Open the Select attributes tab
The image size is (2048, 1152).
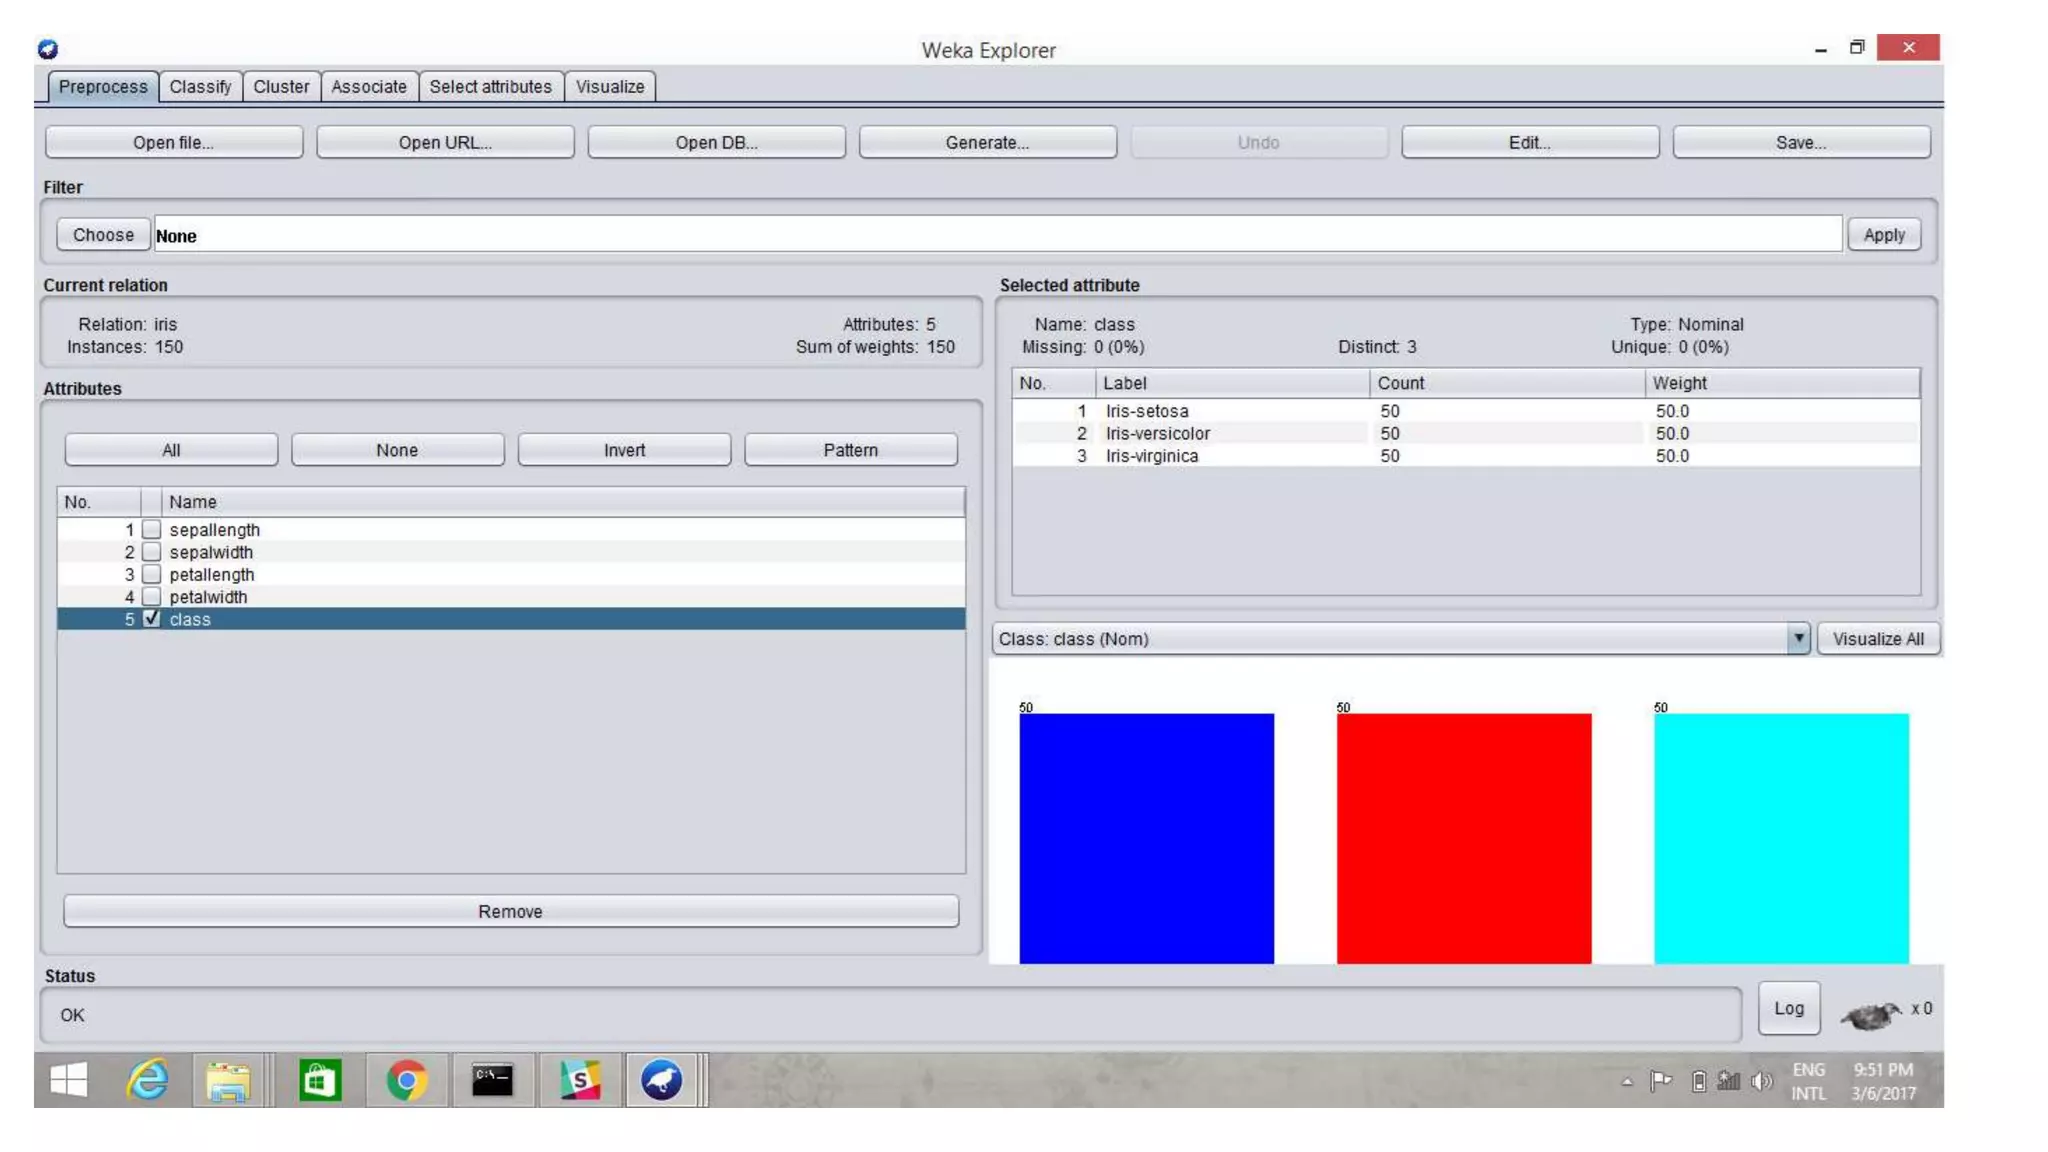(490, 87)
